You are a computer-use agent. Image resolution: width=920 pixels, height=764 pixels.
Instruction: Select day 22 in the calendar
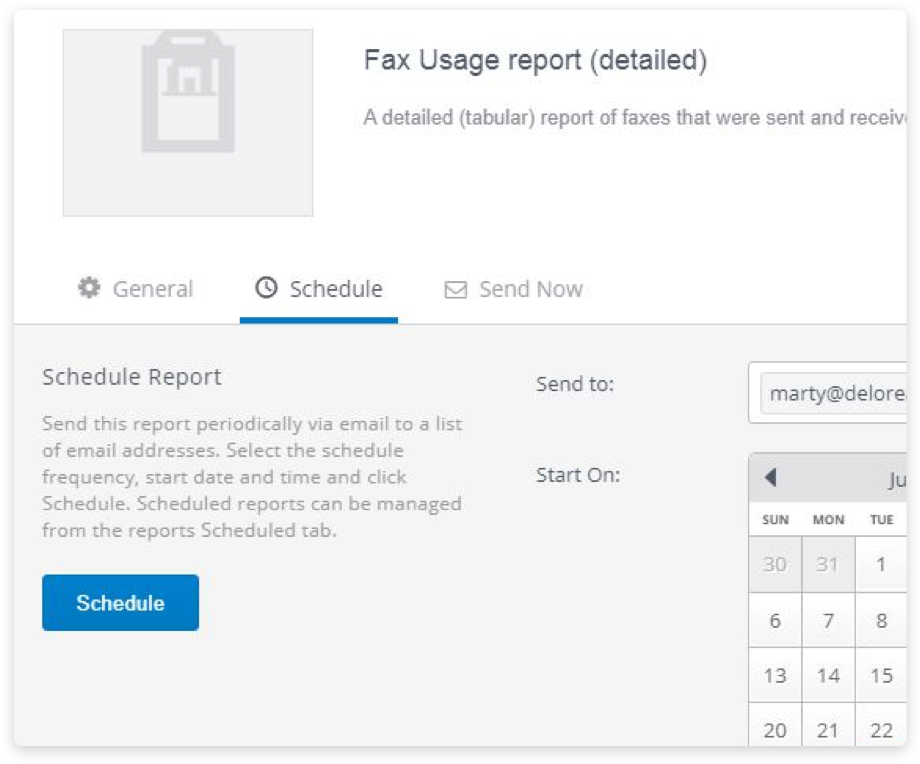[x=881, y=726]
